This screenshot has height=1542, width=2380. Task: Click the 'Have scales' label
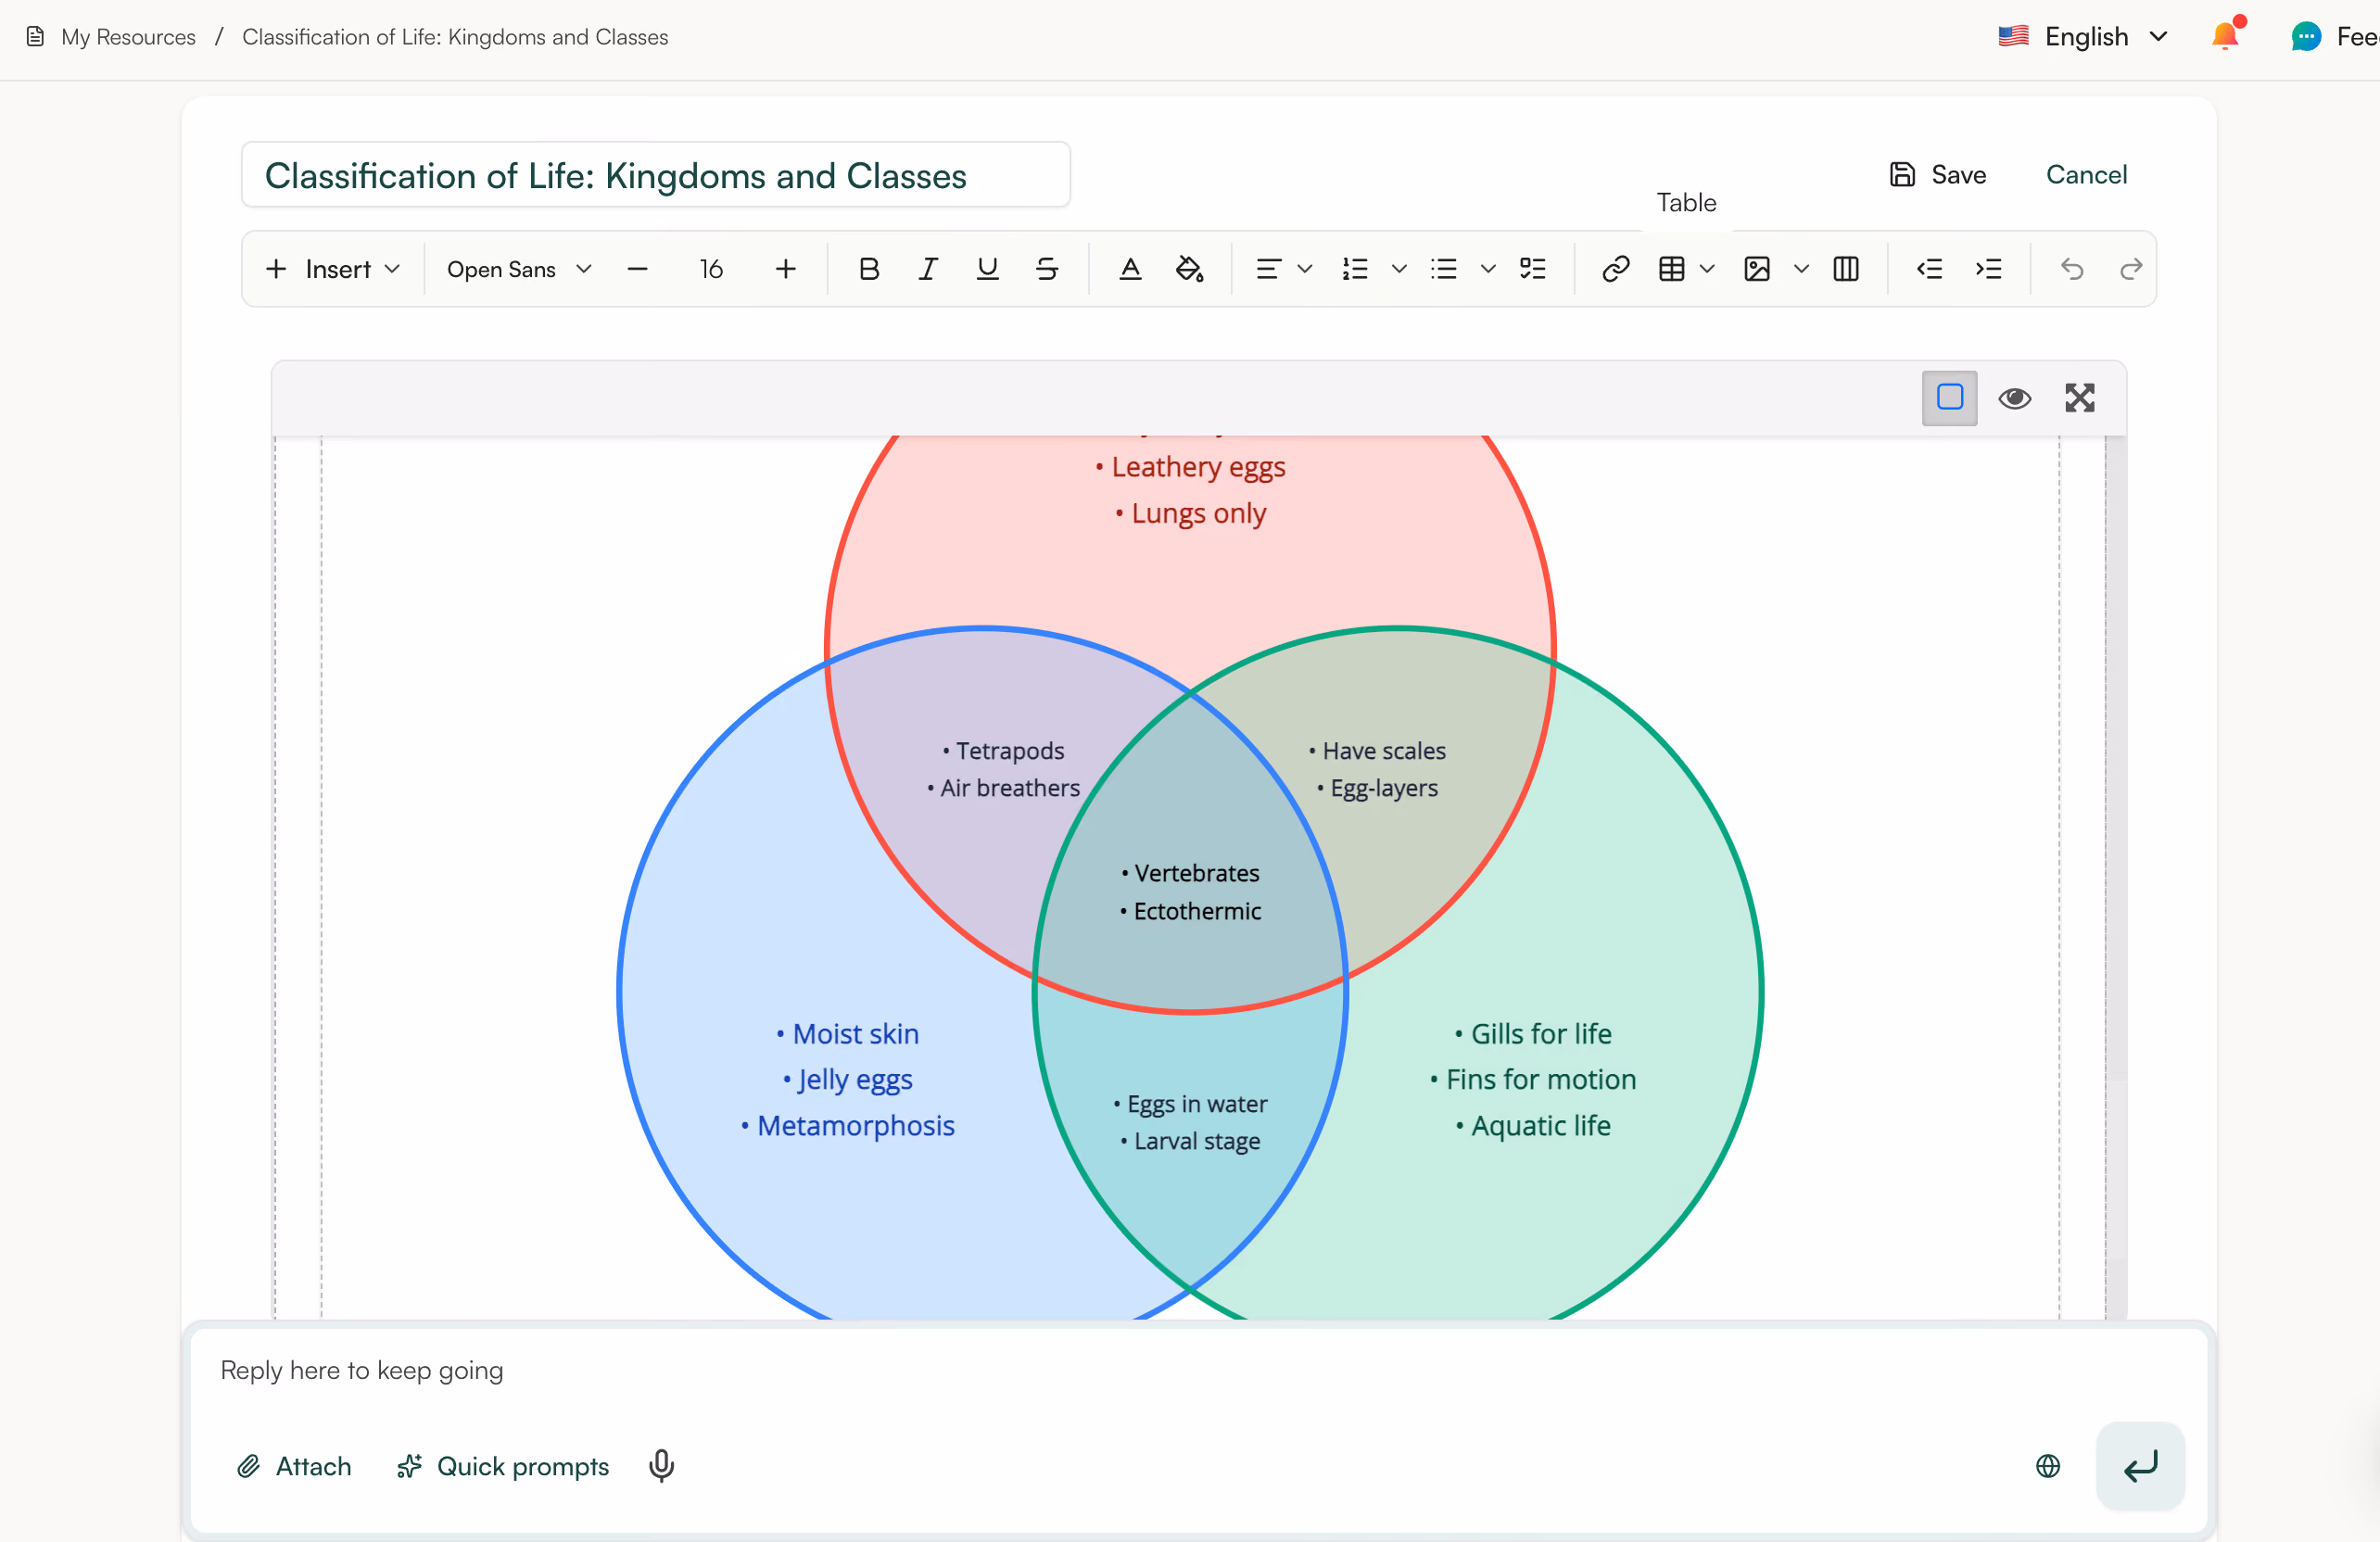point(1384,751)
